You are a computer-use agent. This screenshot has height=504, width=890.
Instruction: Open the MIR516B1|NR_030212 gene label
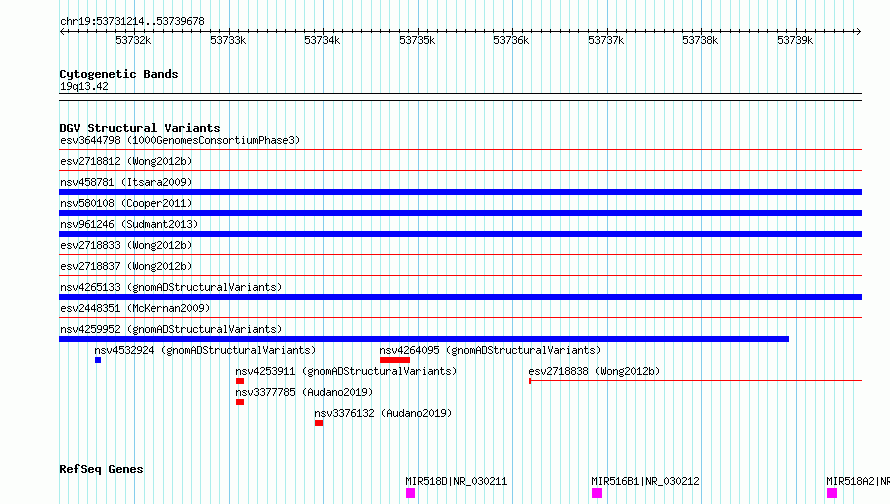[x=645, y=481]
